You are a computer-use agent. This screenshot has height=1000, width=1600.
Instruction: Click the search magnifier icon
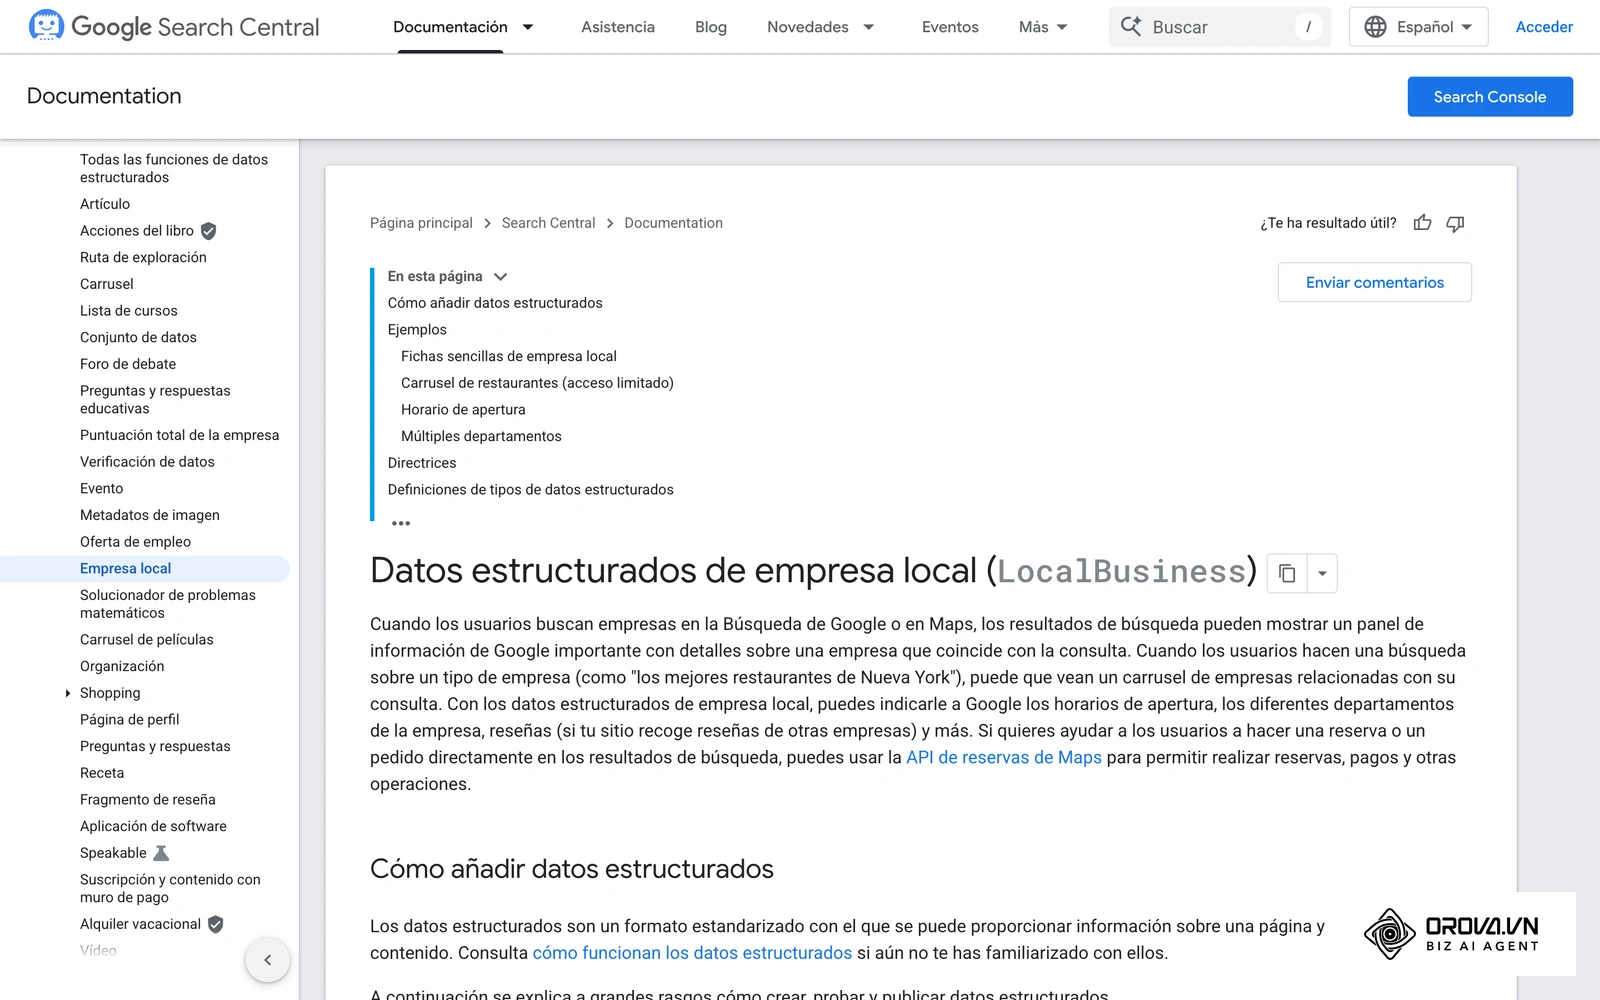click(1131, 27)
